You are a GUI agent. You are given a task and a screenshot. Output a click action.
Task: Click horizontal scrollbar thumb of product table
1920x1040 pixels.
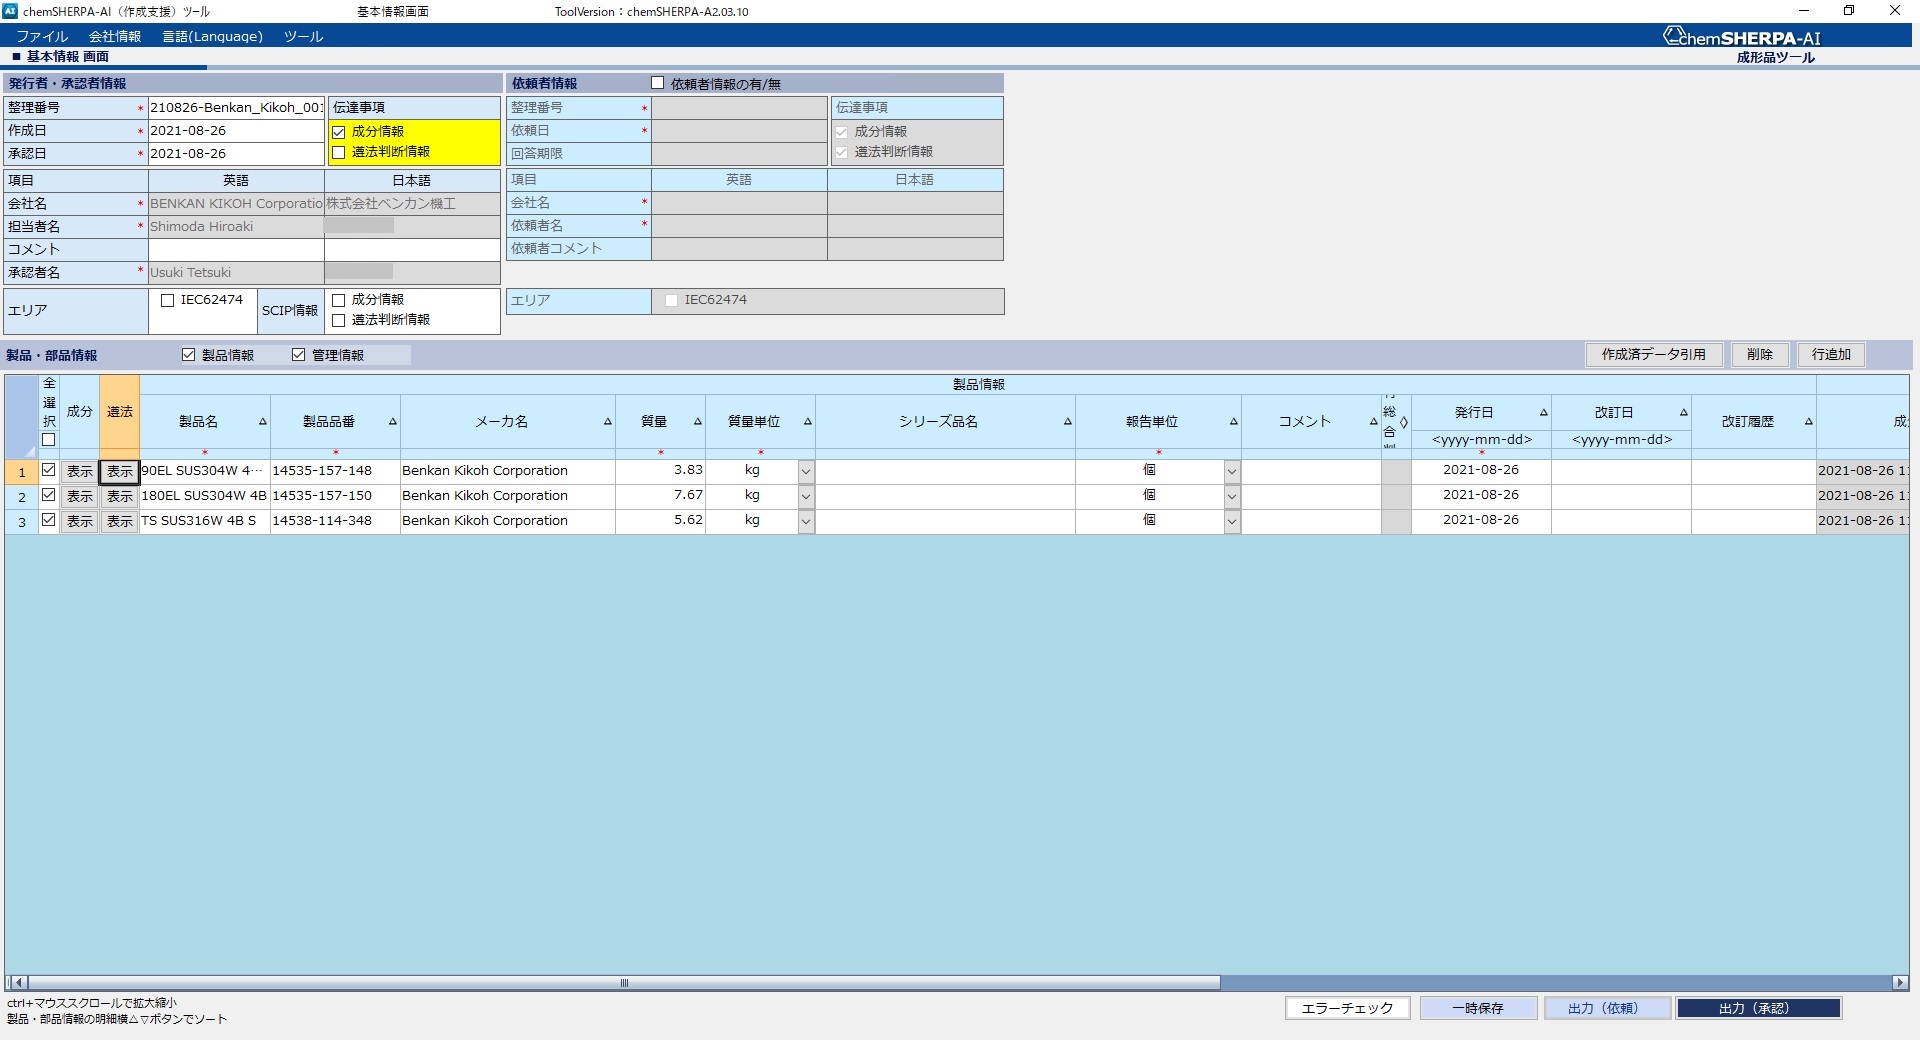(624, 983)
